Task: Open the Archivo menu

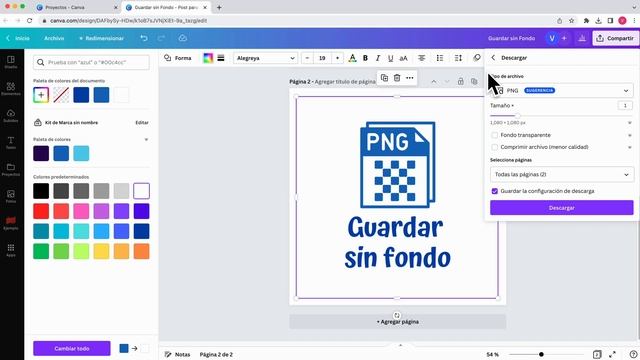Action: (54, 38)
